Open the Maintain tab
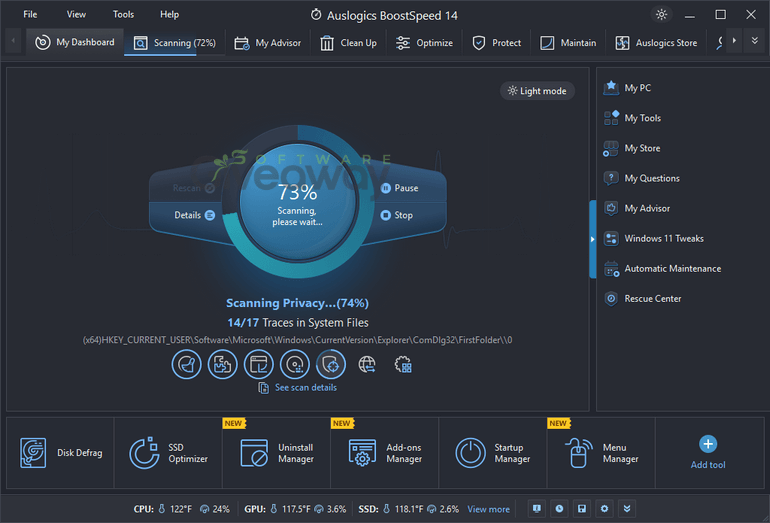This screenshot has width=770, height=523. pyautogui.click(x=568, y=43)
